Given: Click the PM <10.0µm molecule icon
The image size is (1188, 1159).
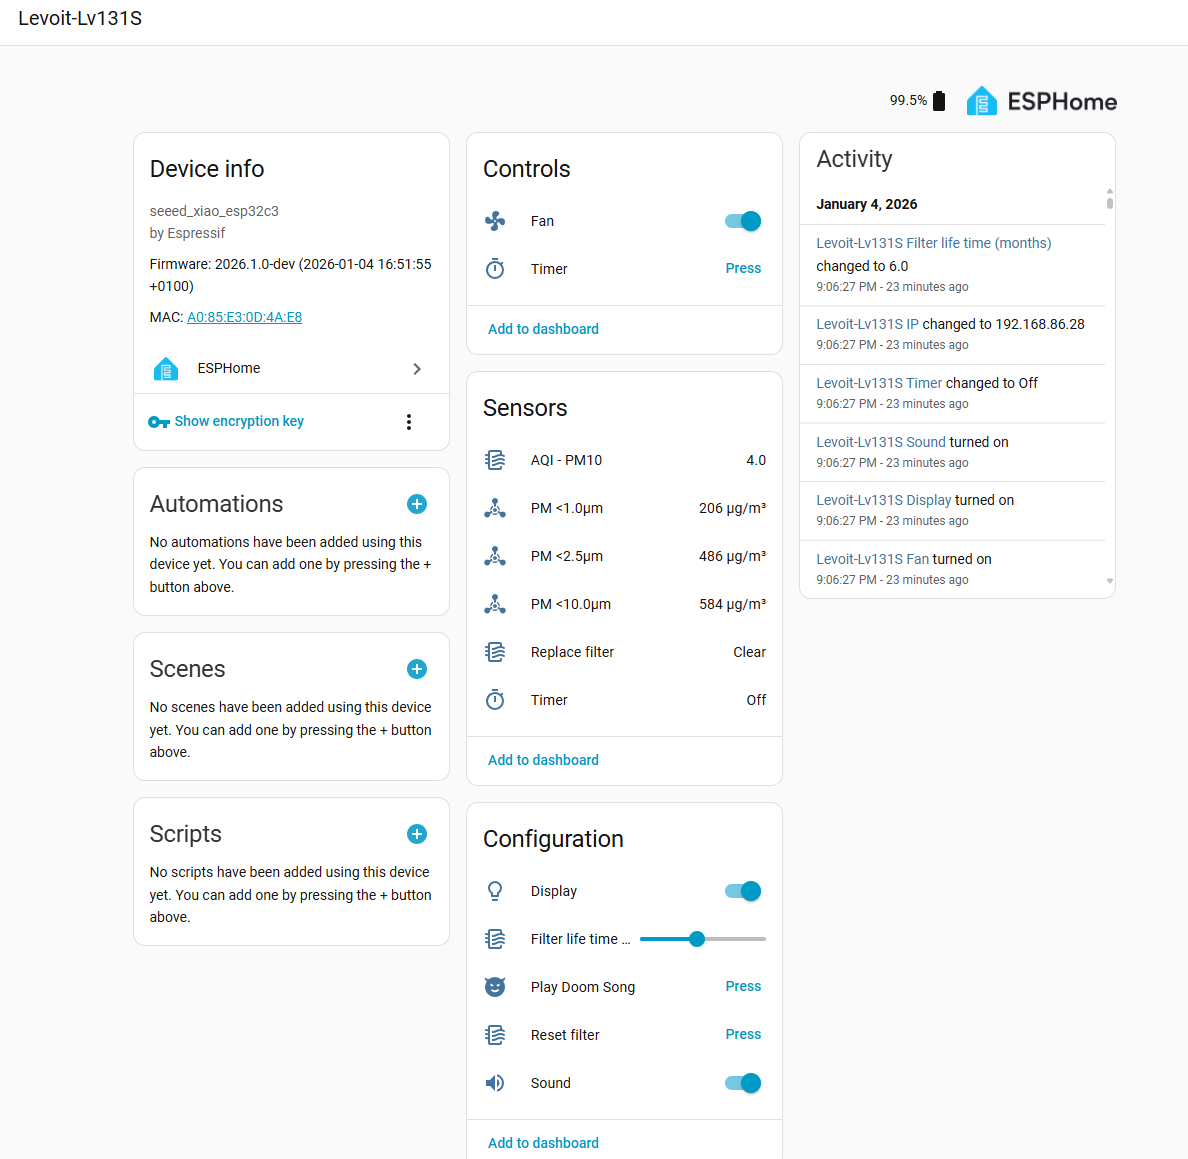Looking at the screenshot, I should point(495,604).
